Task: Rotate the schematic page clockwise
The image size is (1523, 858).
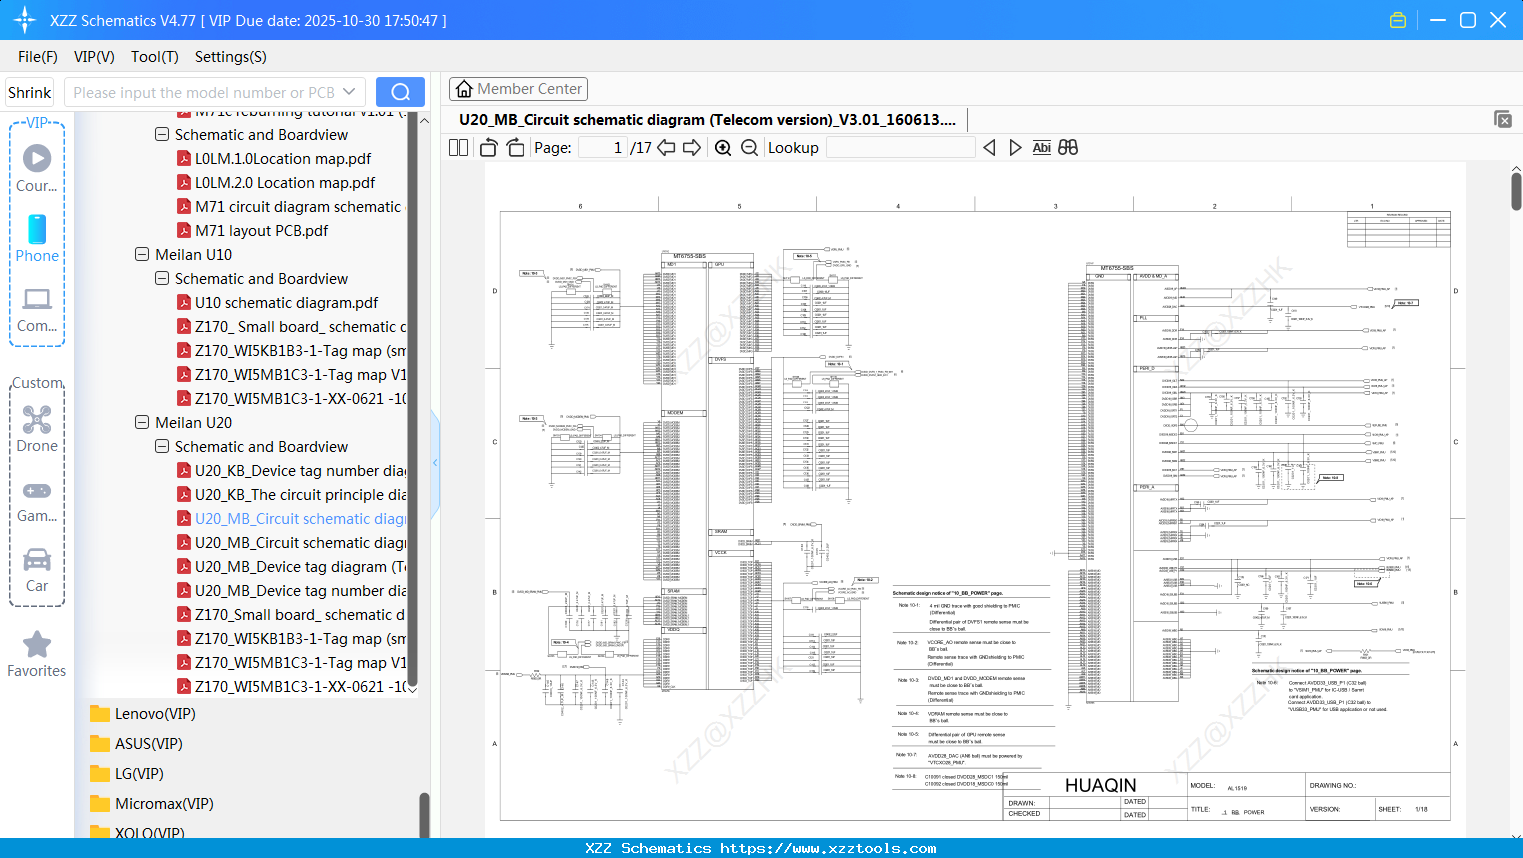Action: [x=514, y=147]
